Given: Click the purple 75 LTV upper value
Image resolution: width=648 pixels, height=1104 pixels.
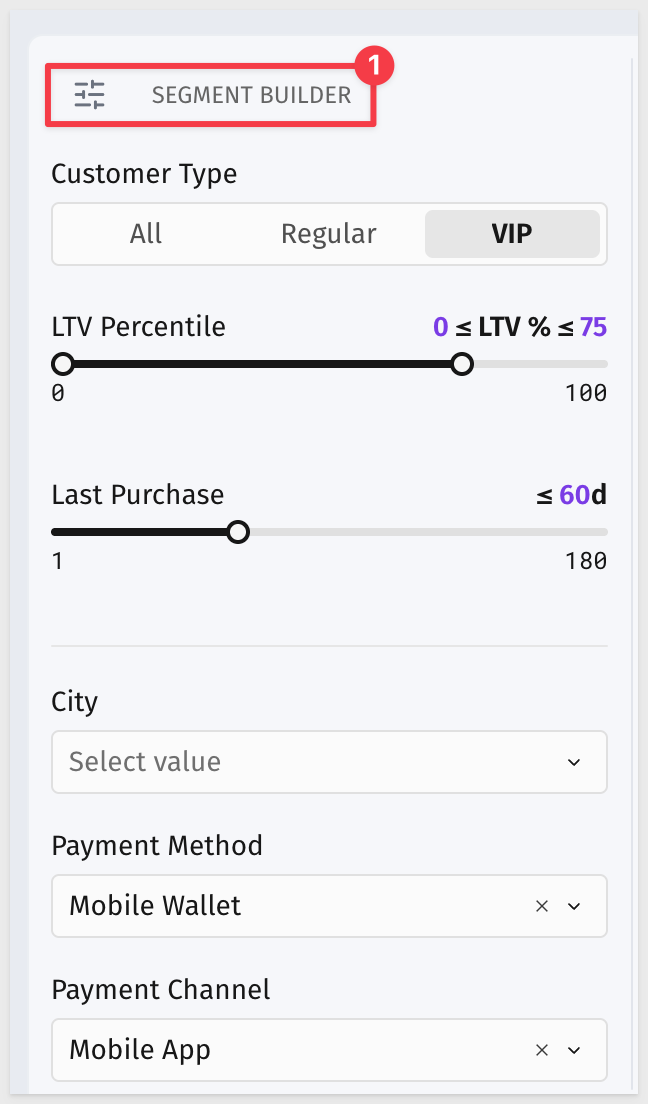Looking at the screenshot, I should pos(593,327).
